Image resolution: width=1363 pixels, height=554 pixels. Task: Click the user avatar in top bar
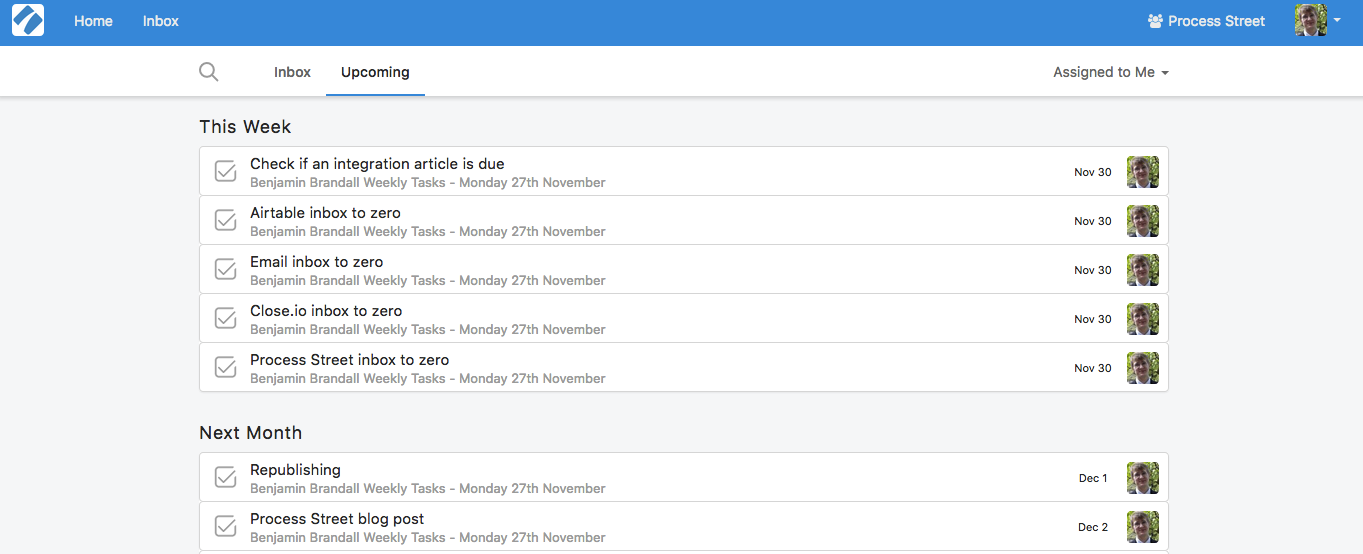point(1311,20)
